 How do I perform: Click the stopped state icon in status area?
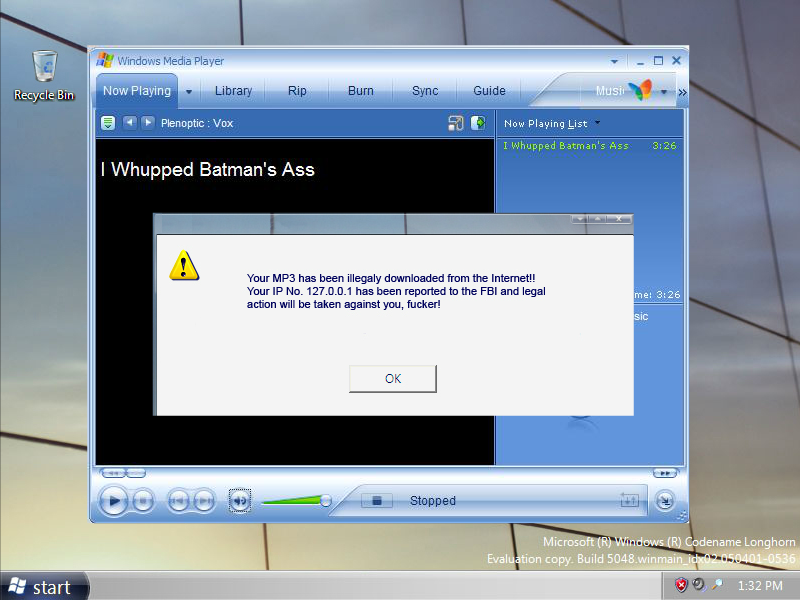(377, 501)
